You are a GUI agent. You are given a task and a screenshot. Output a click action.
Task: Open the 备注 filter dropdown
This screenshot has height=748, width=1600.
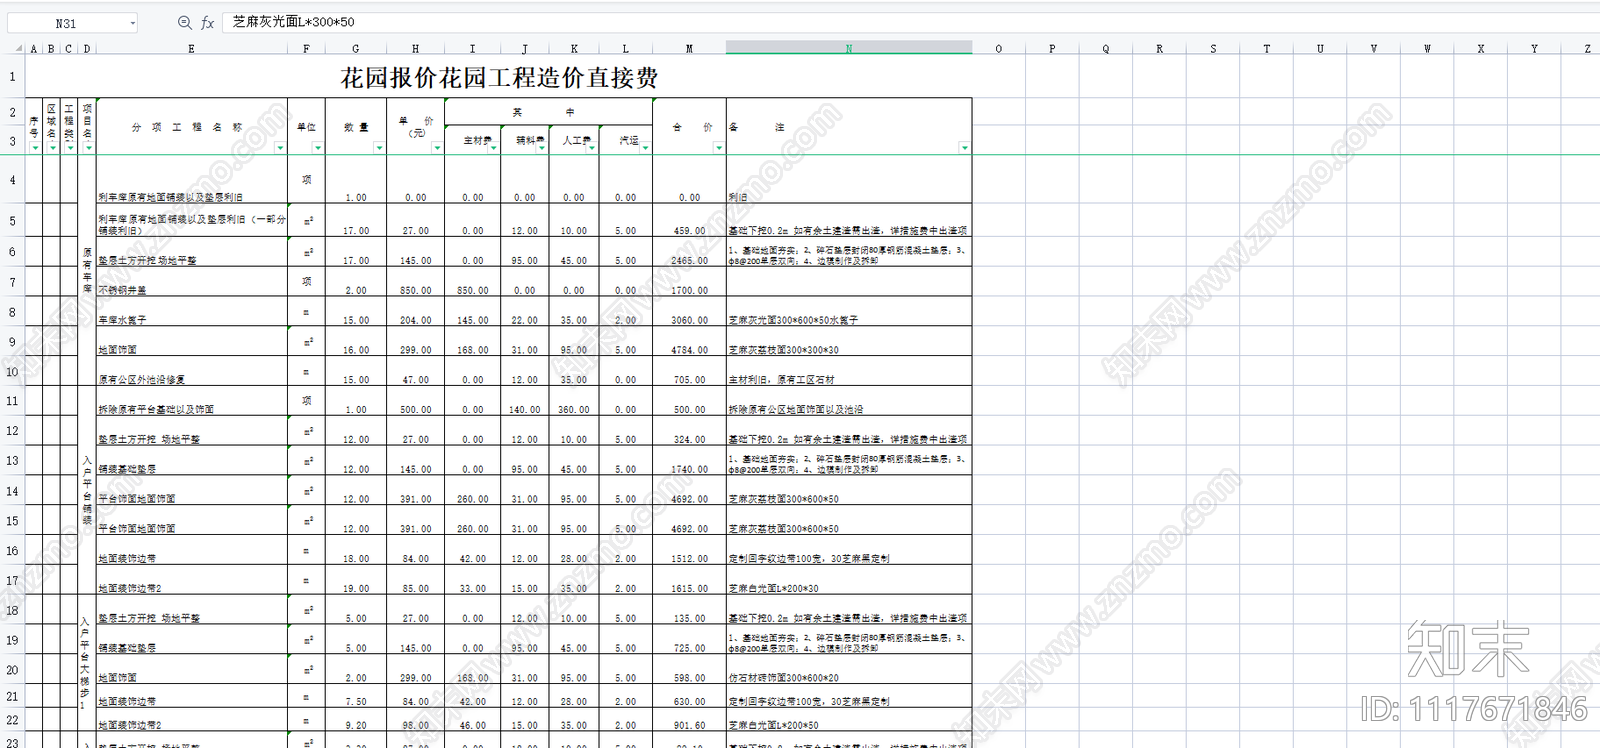[x=964, y=148]
